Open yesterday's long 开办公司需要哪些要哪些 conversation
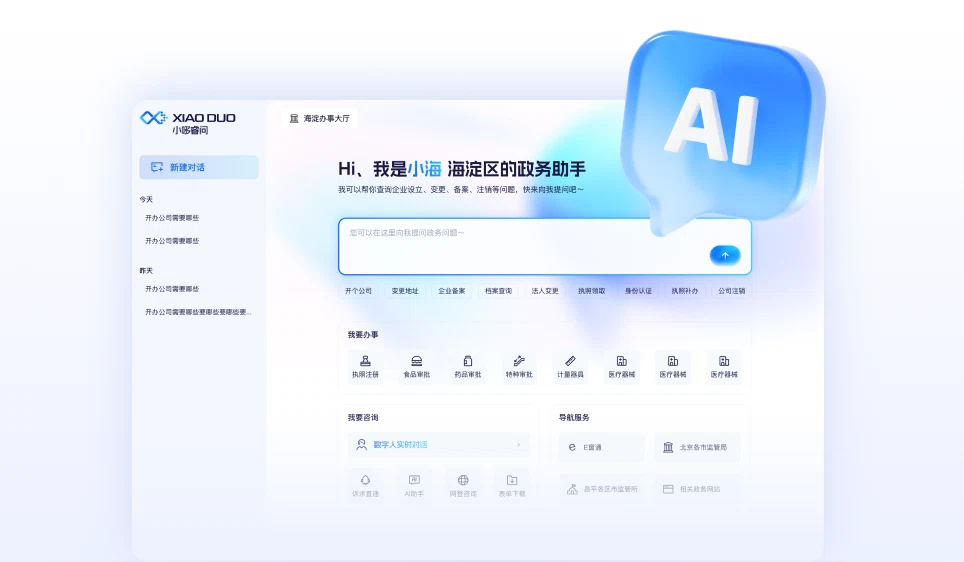The image size is (964, 562). pos(198,312)
